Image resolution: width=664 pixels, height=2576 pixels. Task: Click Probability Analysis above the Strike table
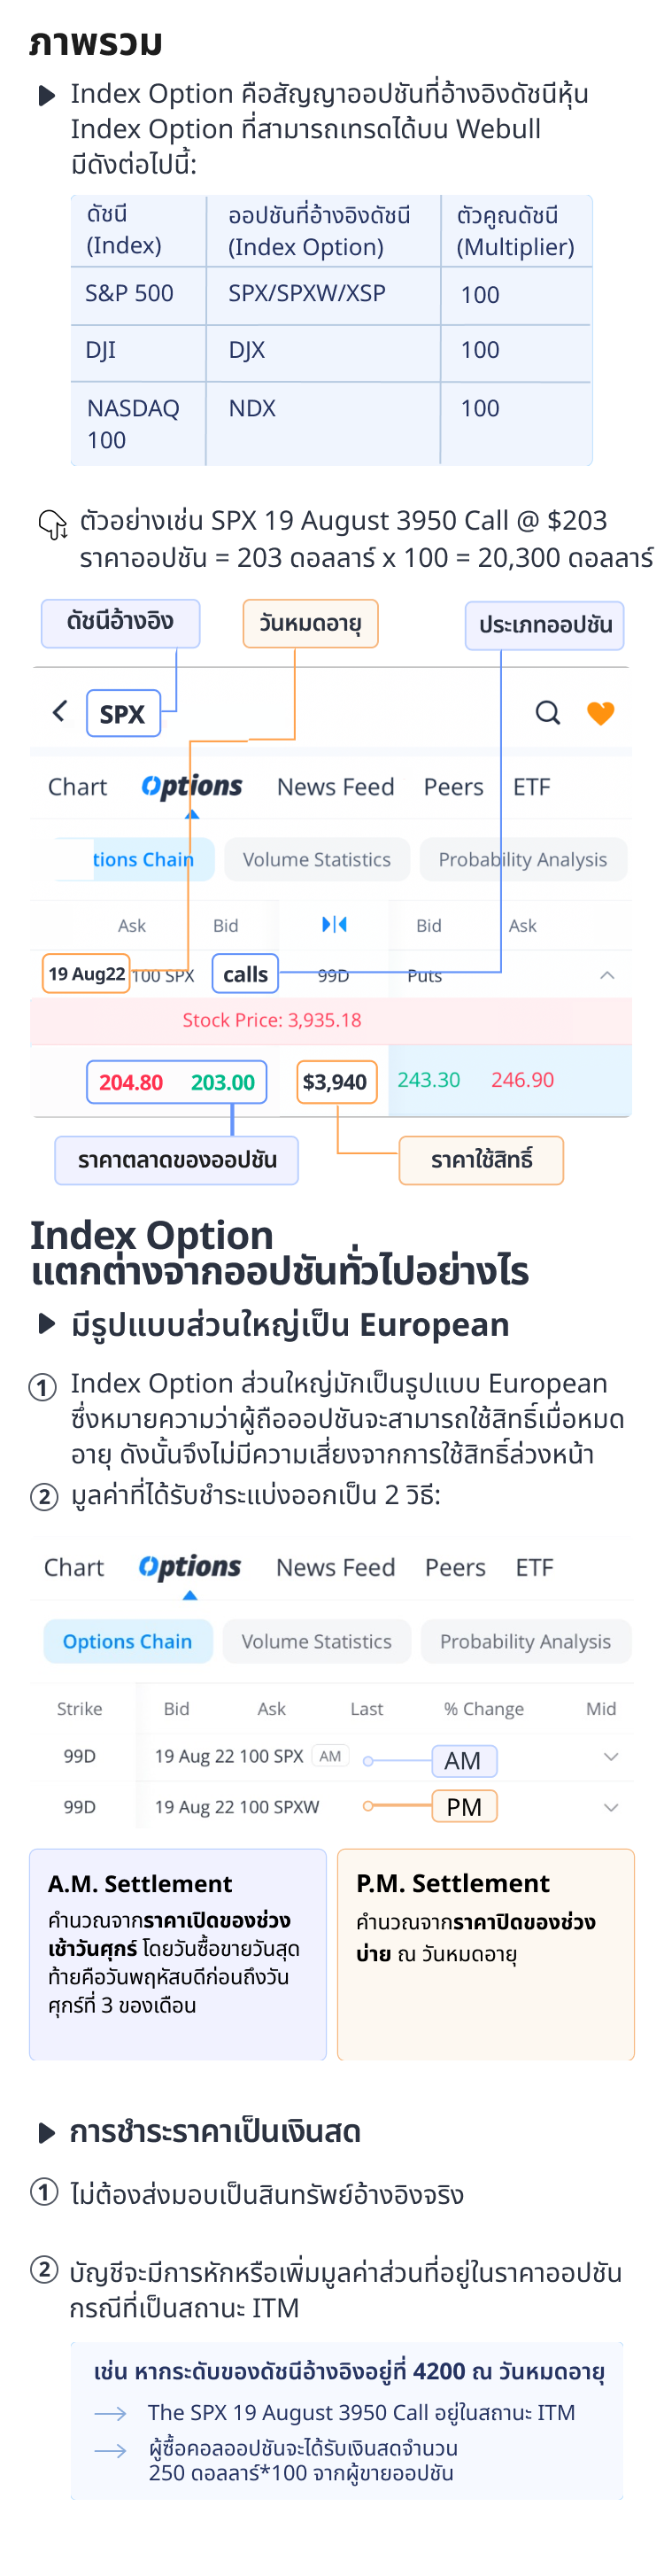tap(525, 1641)
